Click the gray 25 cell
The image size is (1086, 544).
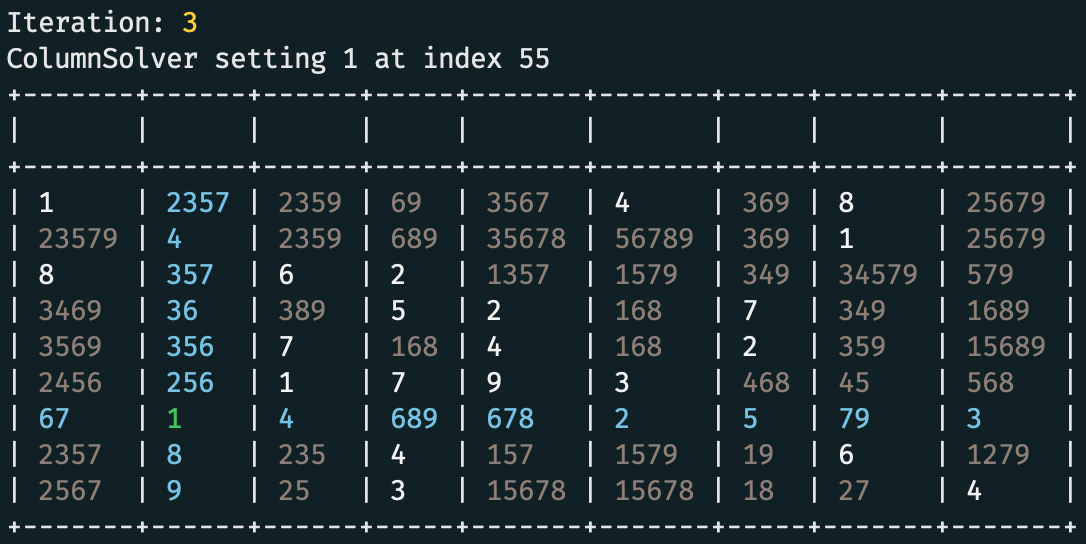click(294, 491)
